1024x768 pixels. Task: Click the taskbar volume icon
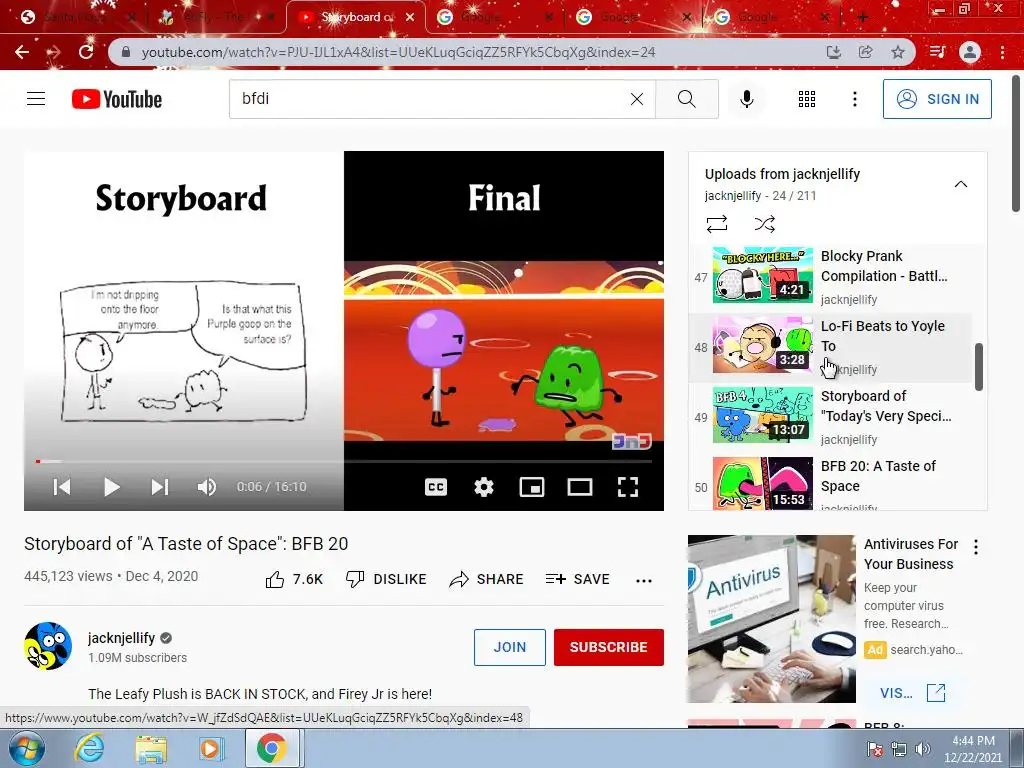[x=923, y=749]
